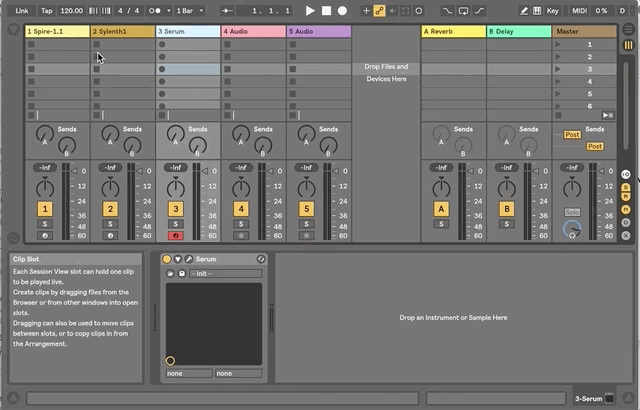Open the 1 Bar quantization dropdown
This screenshot has height=410, width=640.
pyautogui.click(x=188, y=10)
